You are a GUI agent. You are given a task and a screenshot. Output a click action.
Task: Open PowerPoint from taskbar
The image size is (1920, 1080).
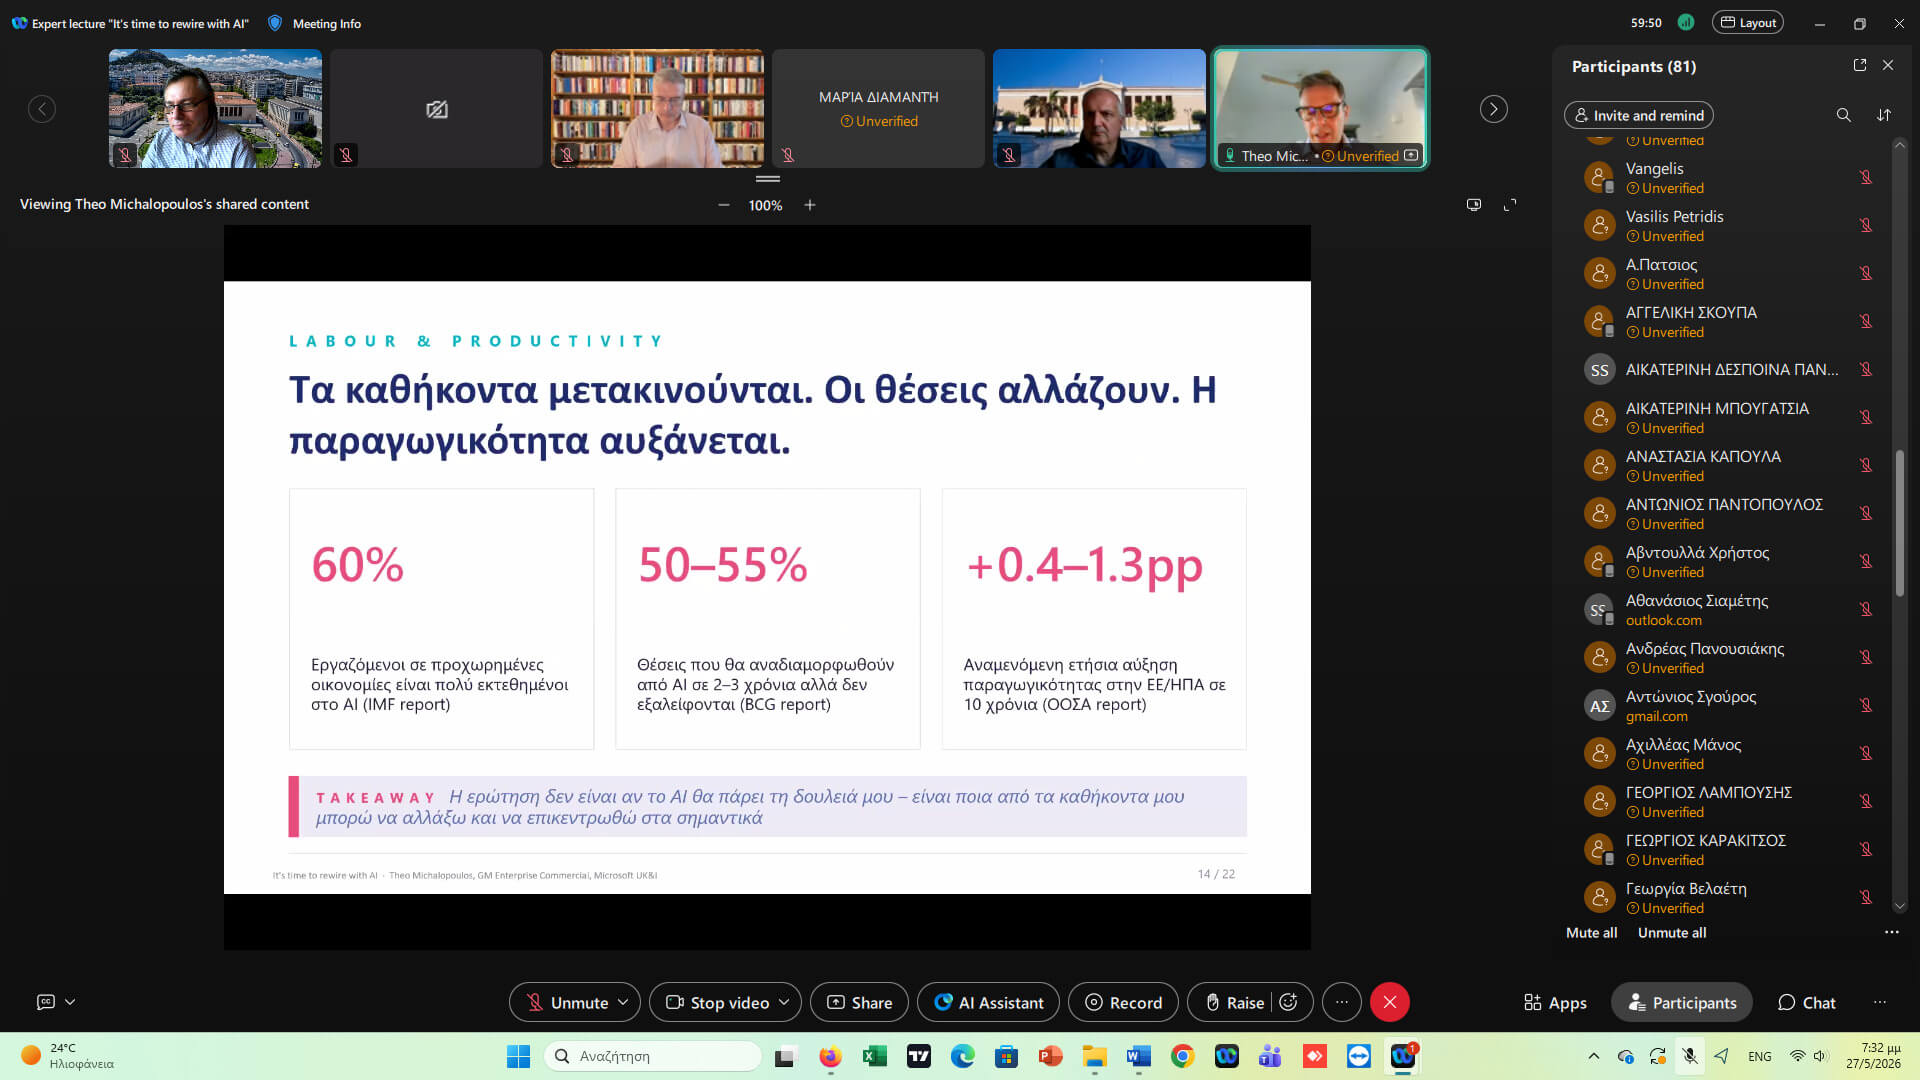pos(1050,1056)
